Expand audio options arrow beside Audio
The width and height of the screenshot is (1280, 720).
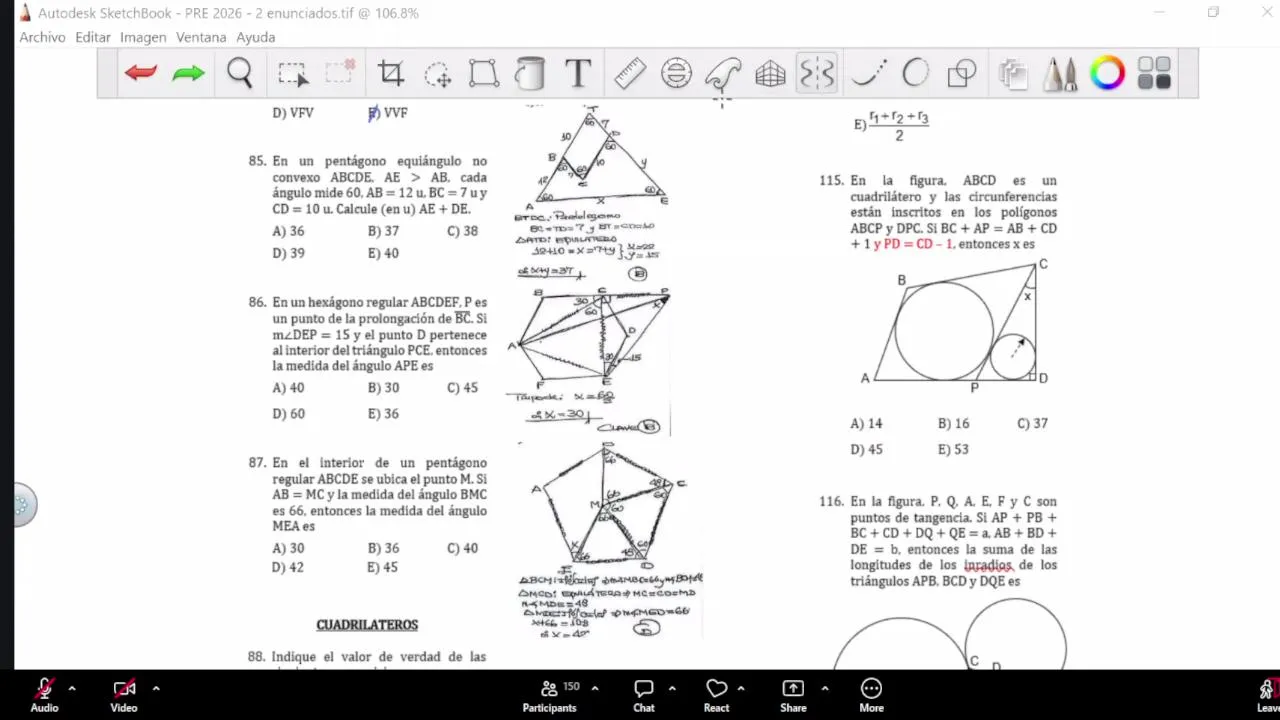[x=72, y=688]
